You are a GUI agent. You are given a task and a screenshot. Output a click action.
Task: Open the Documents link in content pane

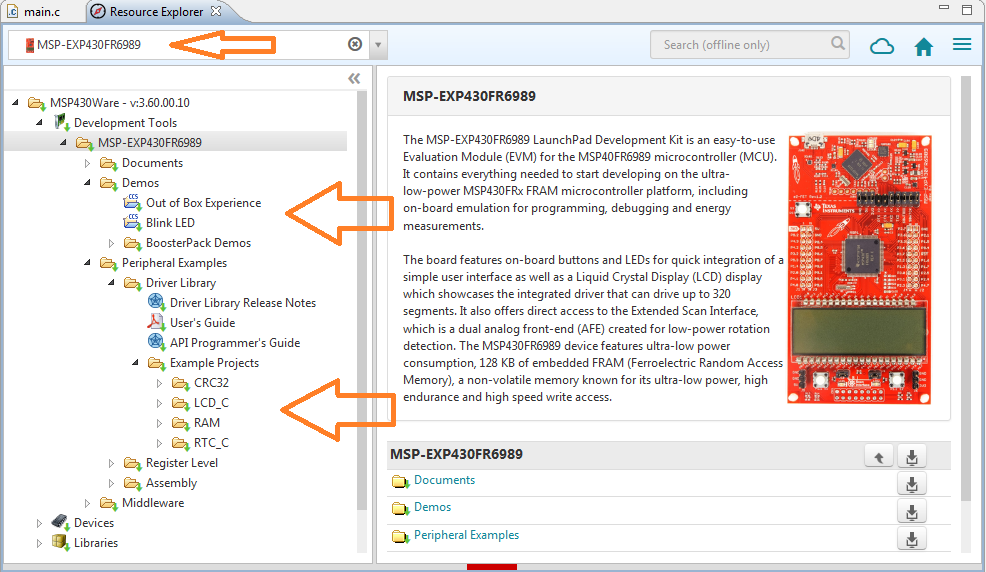444,480
